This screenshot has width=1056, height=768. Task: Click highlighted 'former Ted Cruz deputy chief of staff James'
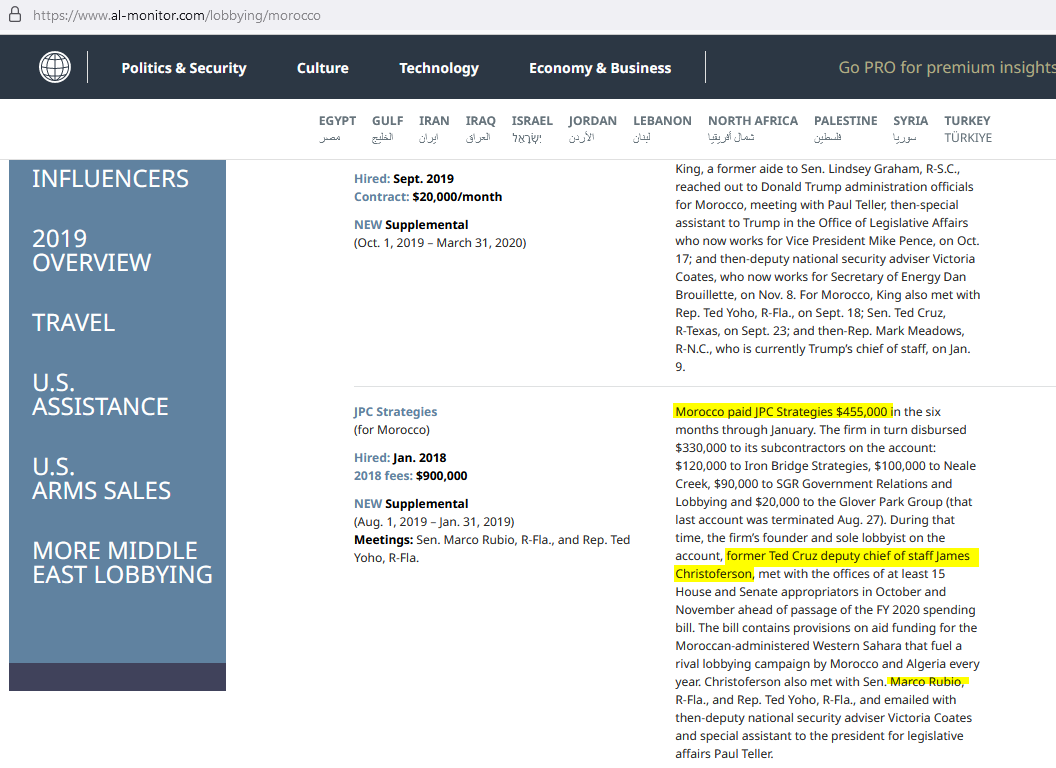click(848, 556)
